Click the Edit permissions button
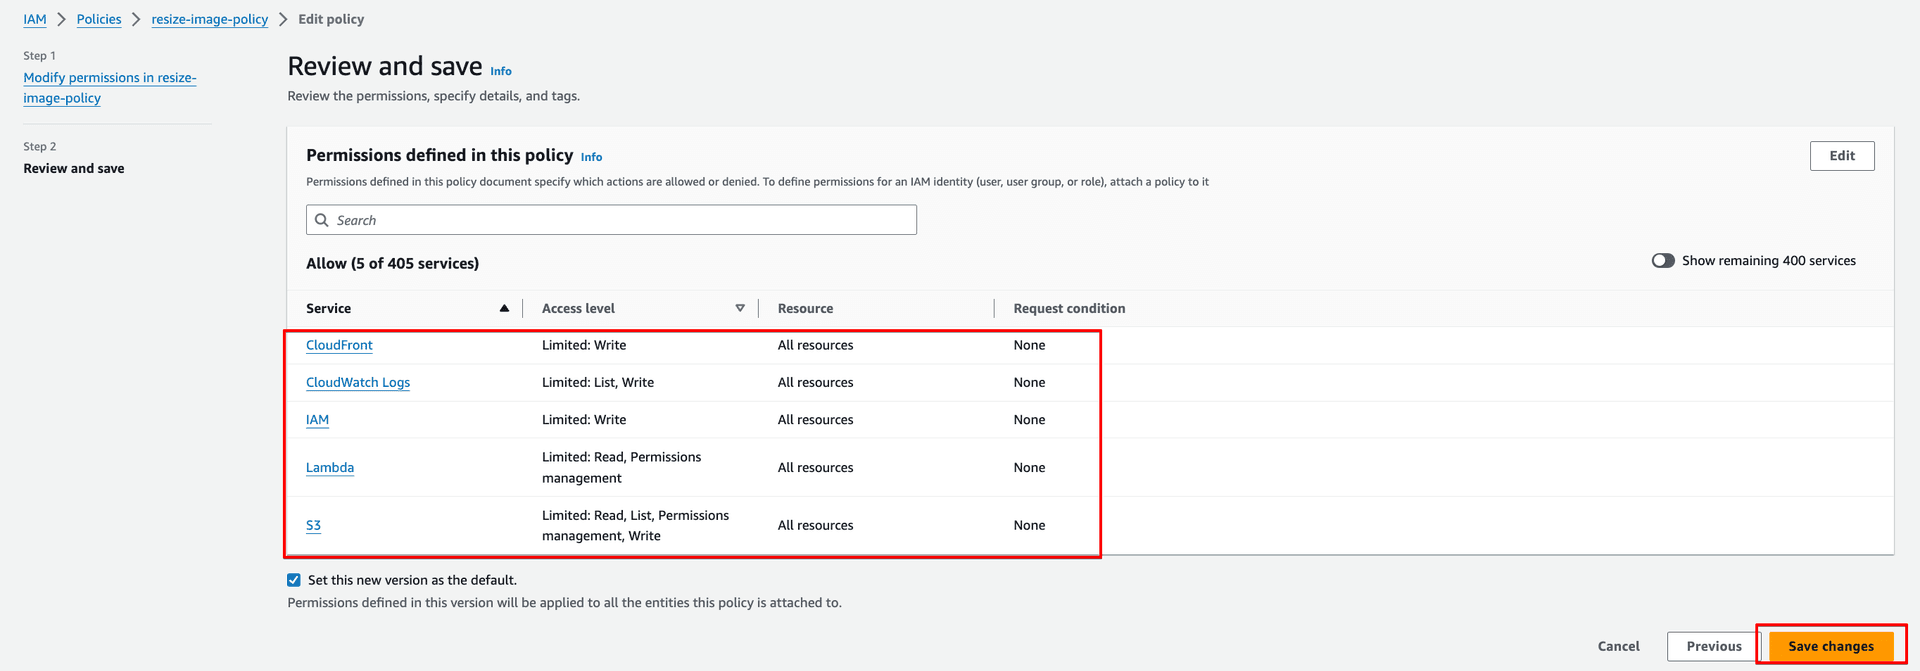Image resolution: width=1920 pixels, height=671 pixels. click(x=1841, y=156)
